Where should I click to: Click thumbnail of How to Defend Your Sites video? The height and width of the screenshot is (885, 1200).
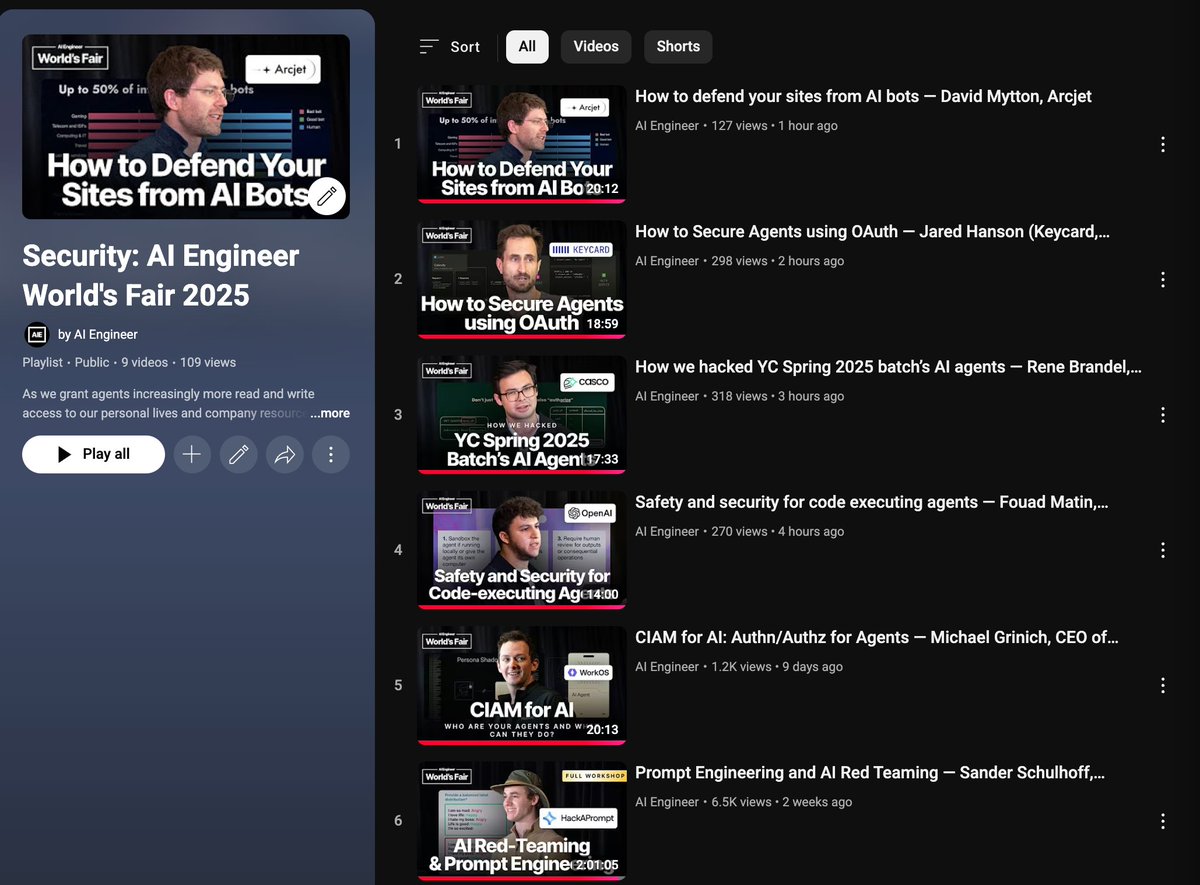(522, 144)
